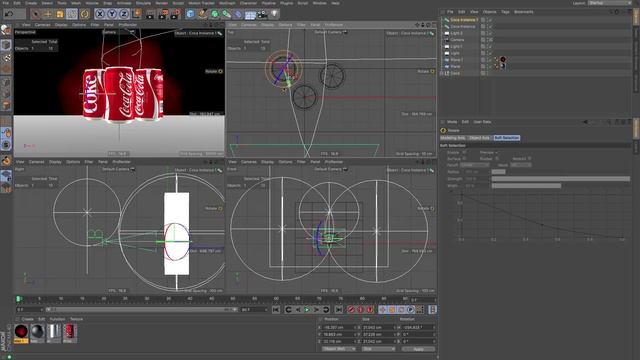This screenshot has width=640, height=360.
Task: Click the blue Deformer icon
Action: (238, 14)
